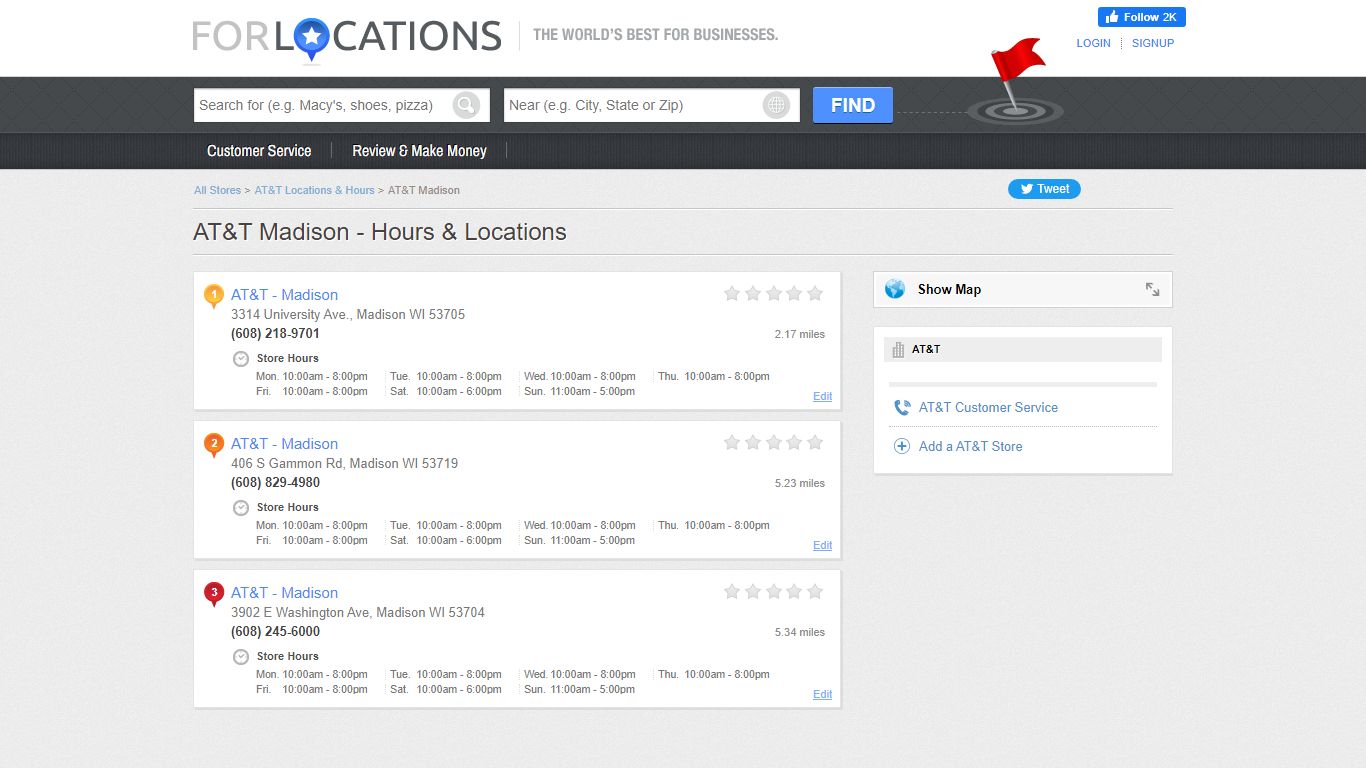Click the clock icon for S Gammon Rd hours
This screenshot has width=1366, height=768.
click(241, 508)
